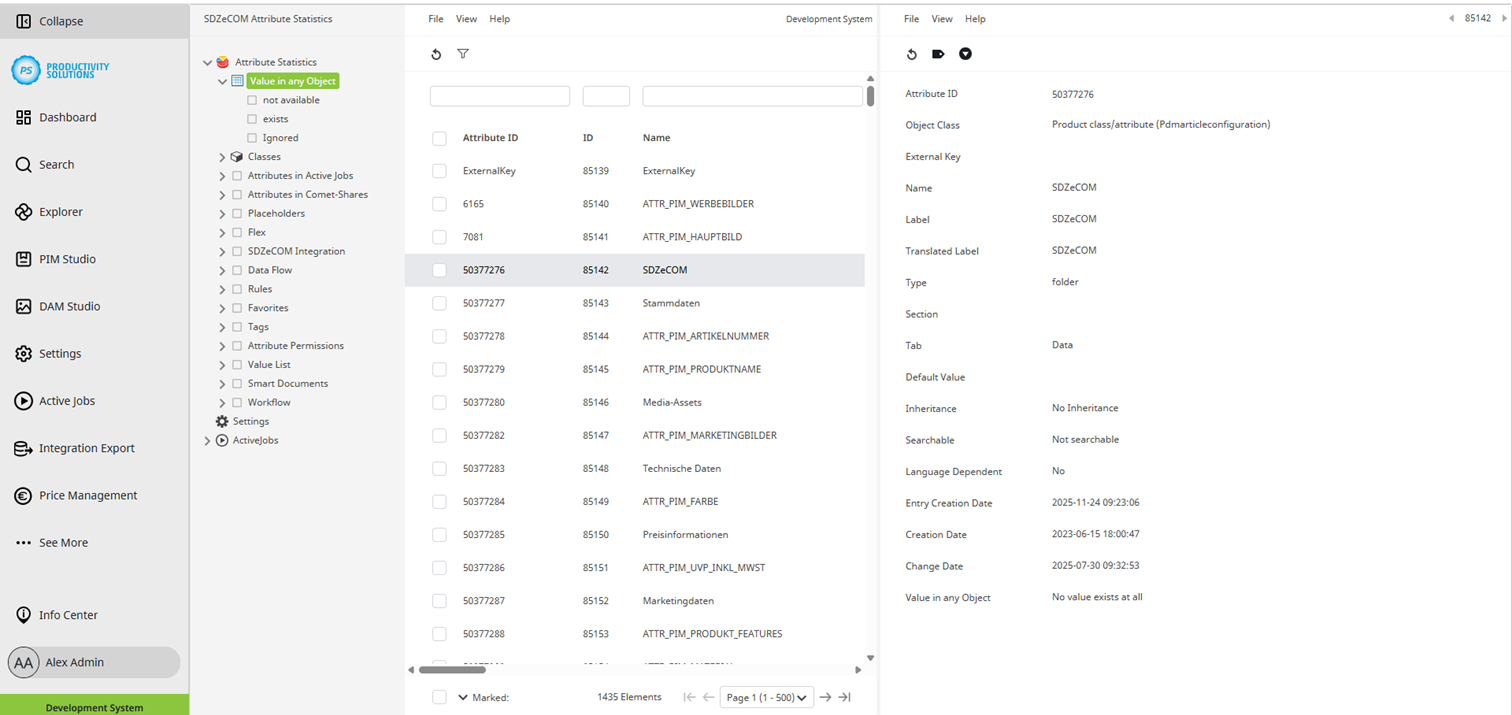This screenshot has width=1512, height=715.
Task: Open the filter icon in the list toolbar
Action: (463, 54)
